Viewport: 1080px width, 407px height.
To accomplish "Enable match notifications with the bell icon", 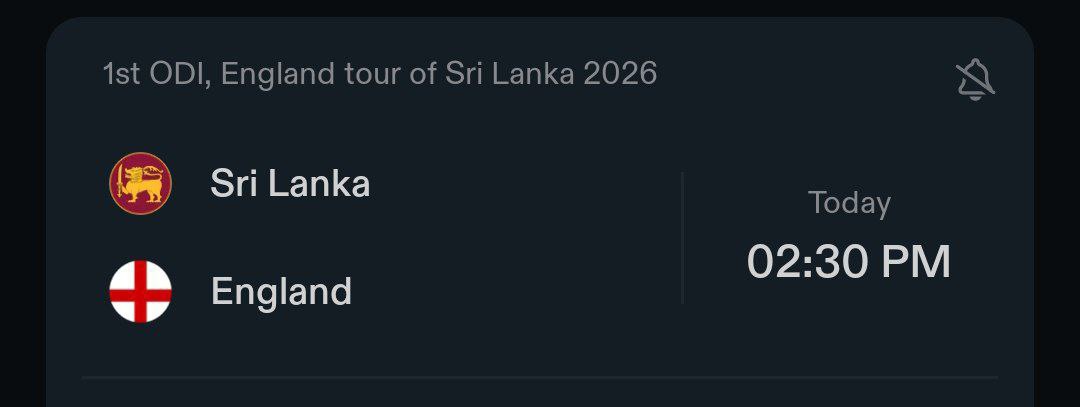I will click(x=975, y=79).
